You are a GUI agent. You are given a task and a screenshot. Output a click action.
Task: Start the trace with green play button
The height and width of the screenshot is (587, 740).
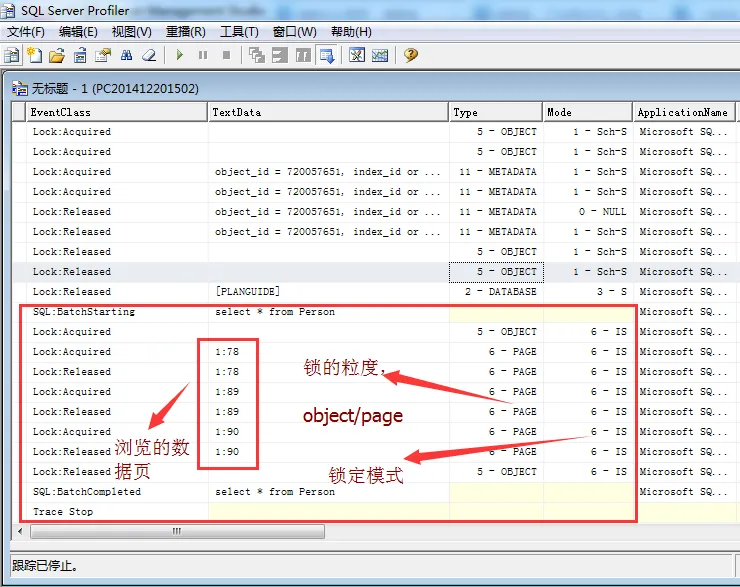pos(179,55)
